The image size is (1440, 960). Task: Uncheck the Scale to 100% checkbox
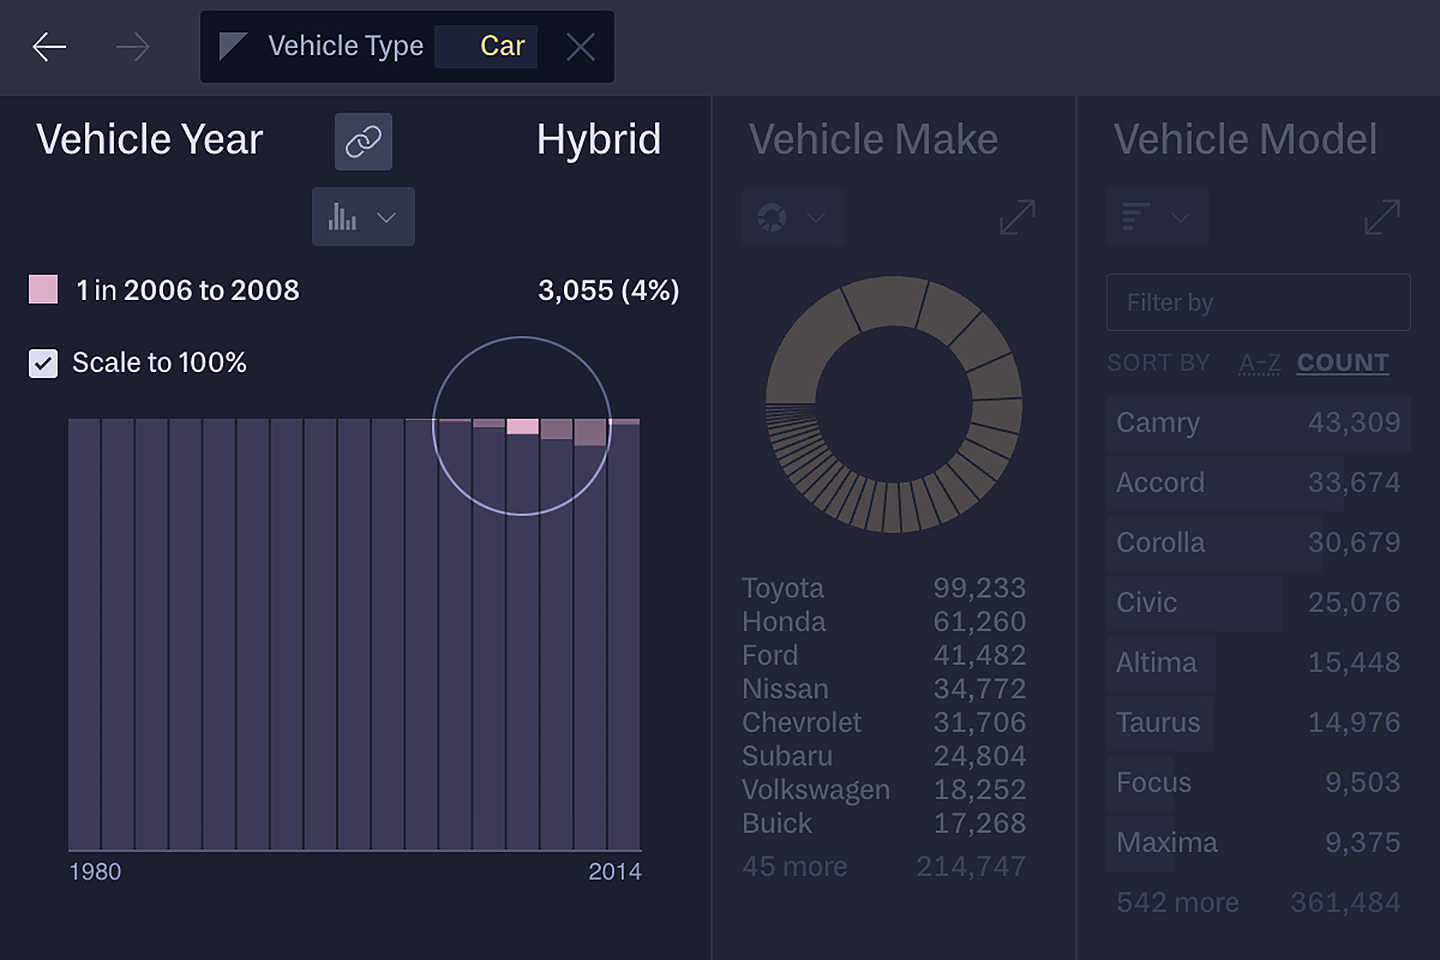42,363
